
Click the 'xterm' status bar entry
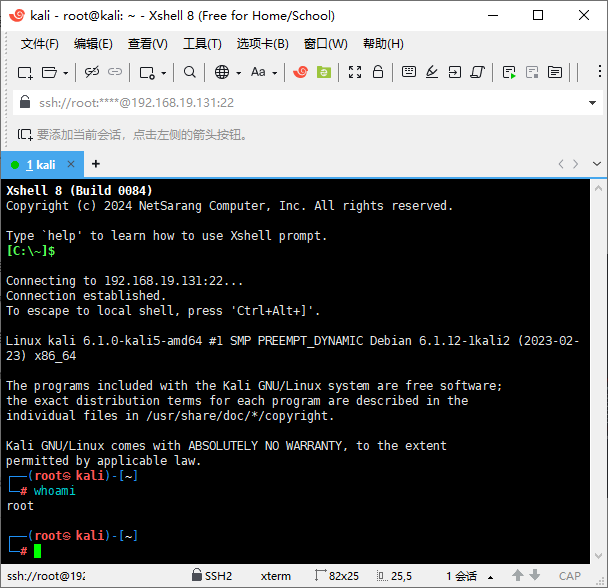pos(276,576)
